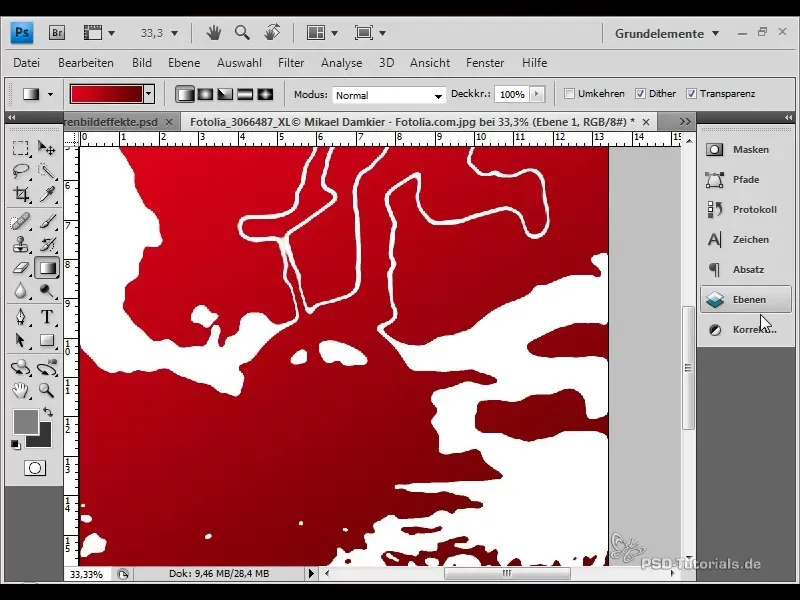Screen dimensions: 800x600
Task: Select the Path Selection tool
Action: coord(20,340)
